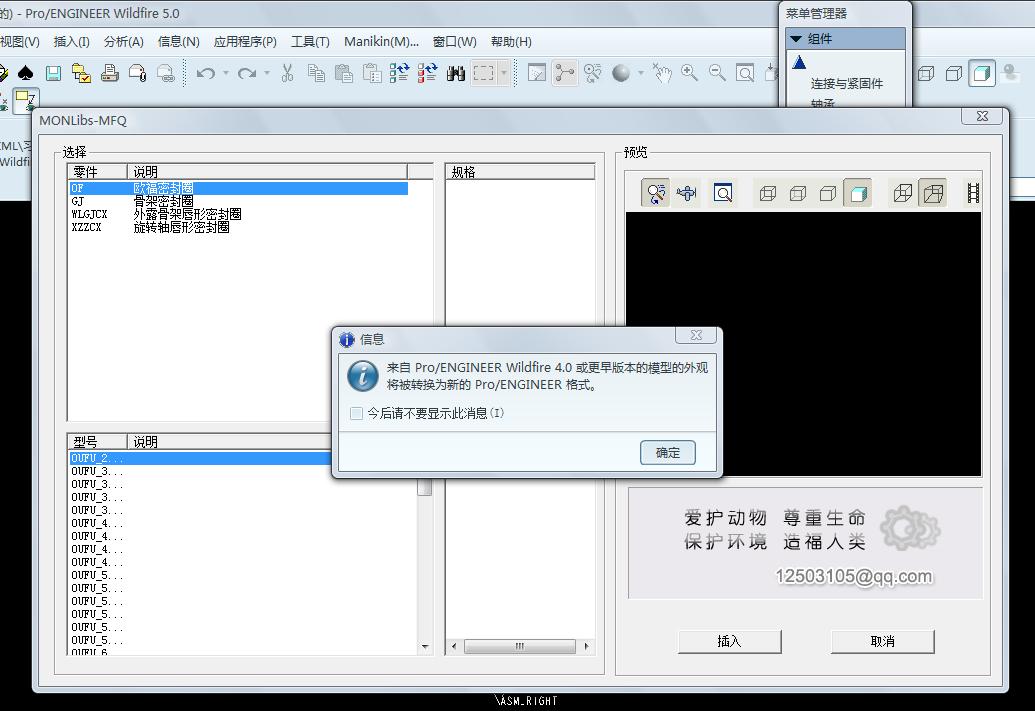Toggle No Hidden display in preview toolbar

[x=828, y=193]
